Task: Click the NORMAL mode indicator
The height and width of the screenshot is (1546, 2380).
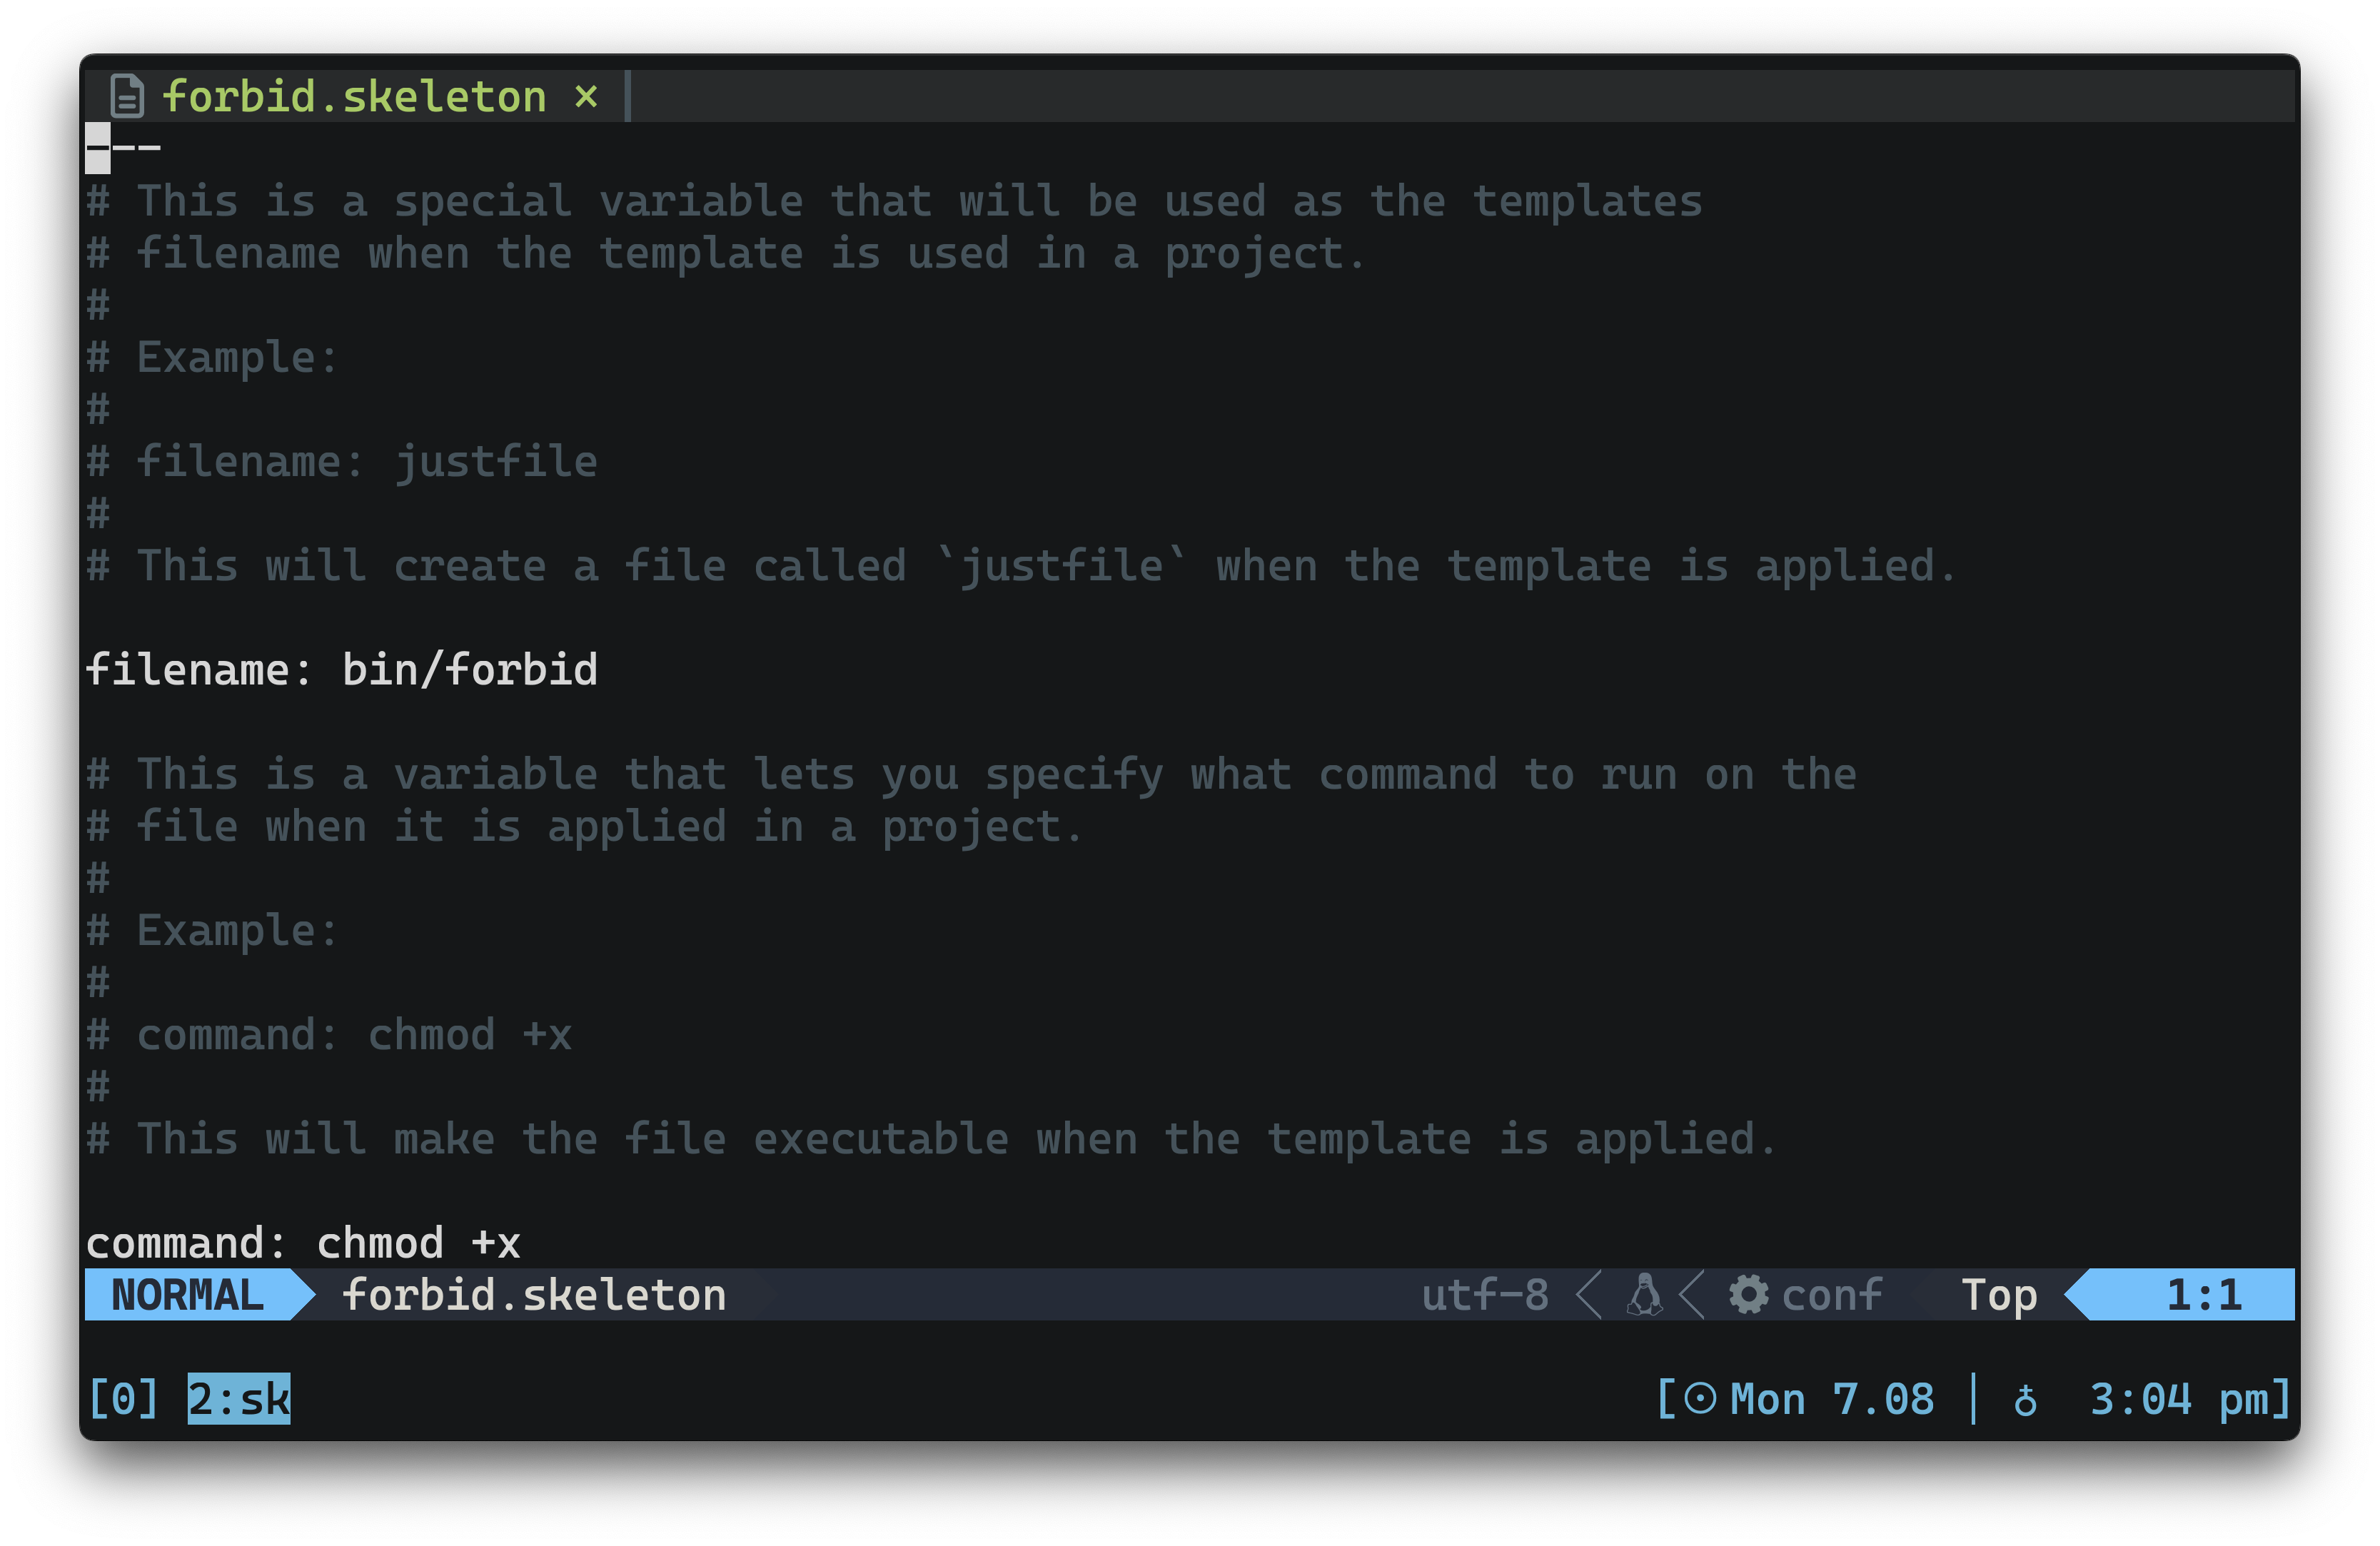Action: pyautogui.click(x=188, y=1295)
